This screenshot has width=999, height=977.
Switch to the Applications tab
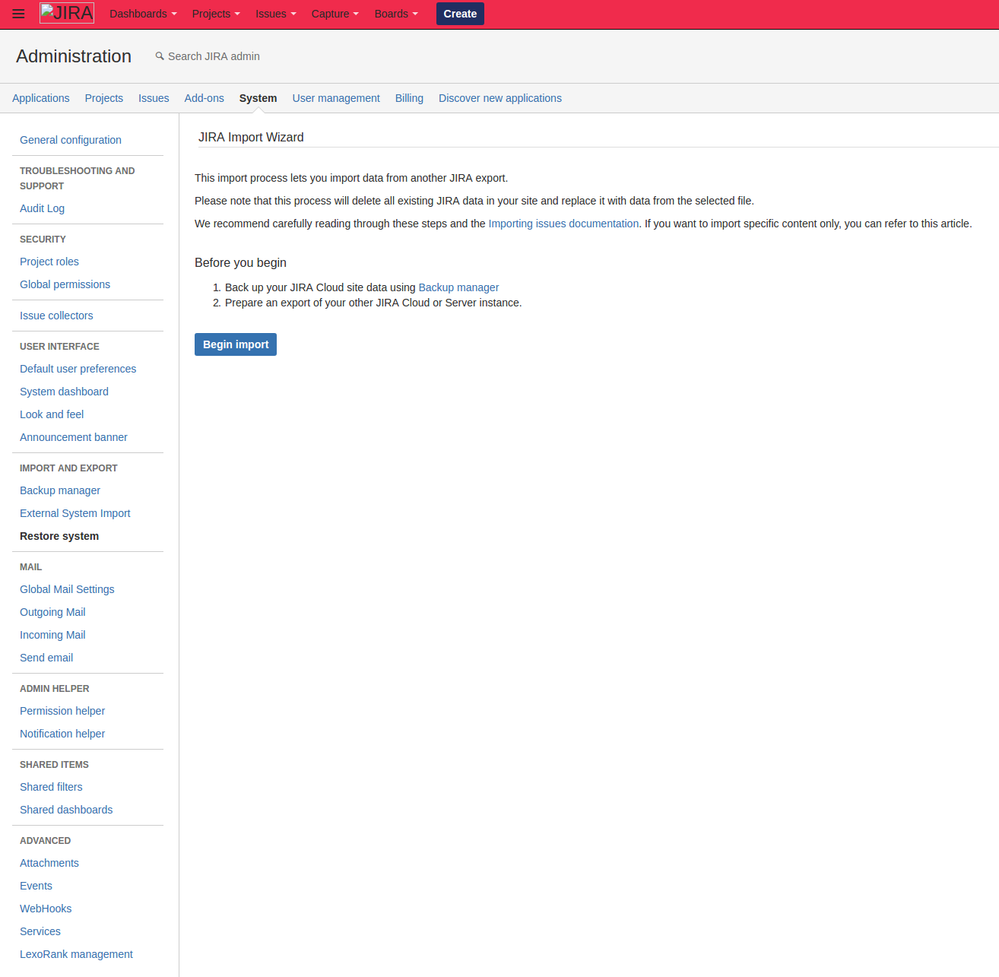pos(41,98)
